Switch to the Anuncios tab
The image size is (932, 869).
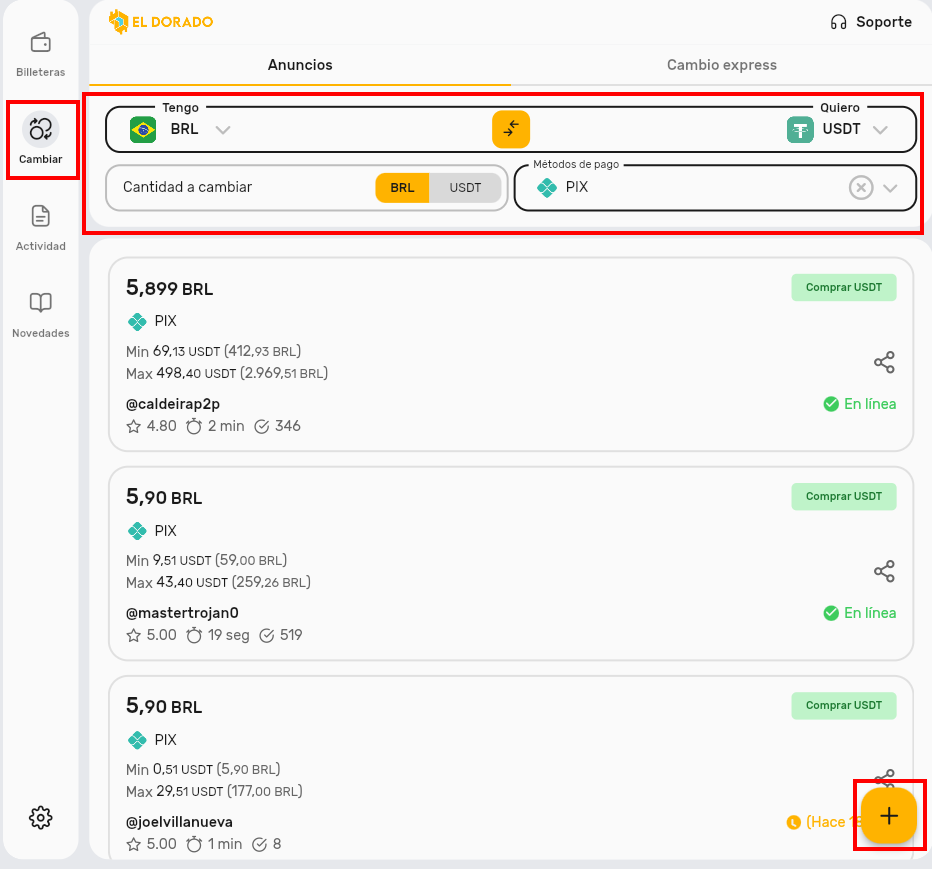(x=300, y=65)
